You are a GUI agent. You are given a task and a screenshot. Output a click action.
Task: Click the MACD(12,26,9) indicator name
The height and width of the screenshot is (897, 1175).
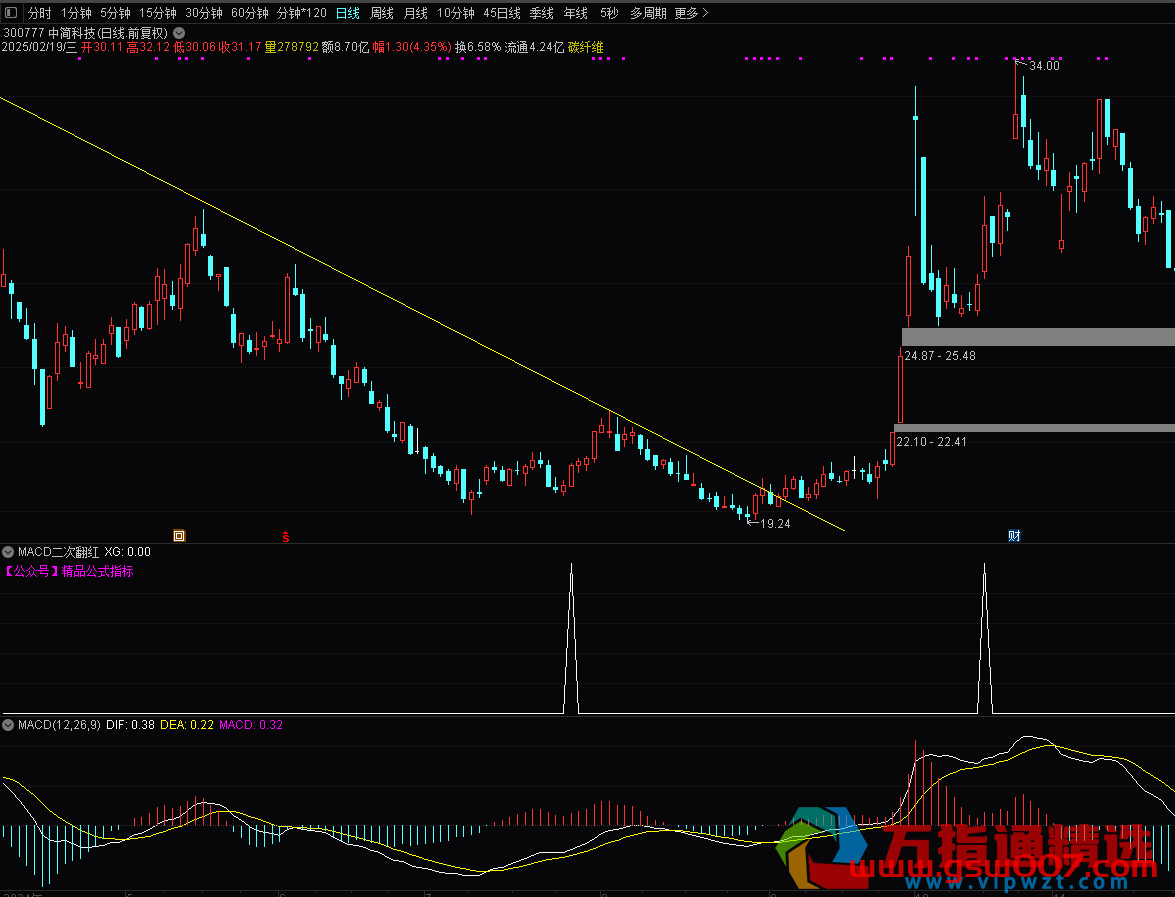point(59,725)
